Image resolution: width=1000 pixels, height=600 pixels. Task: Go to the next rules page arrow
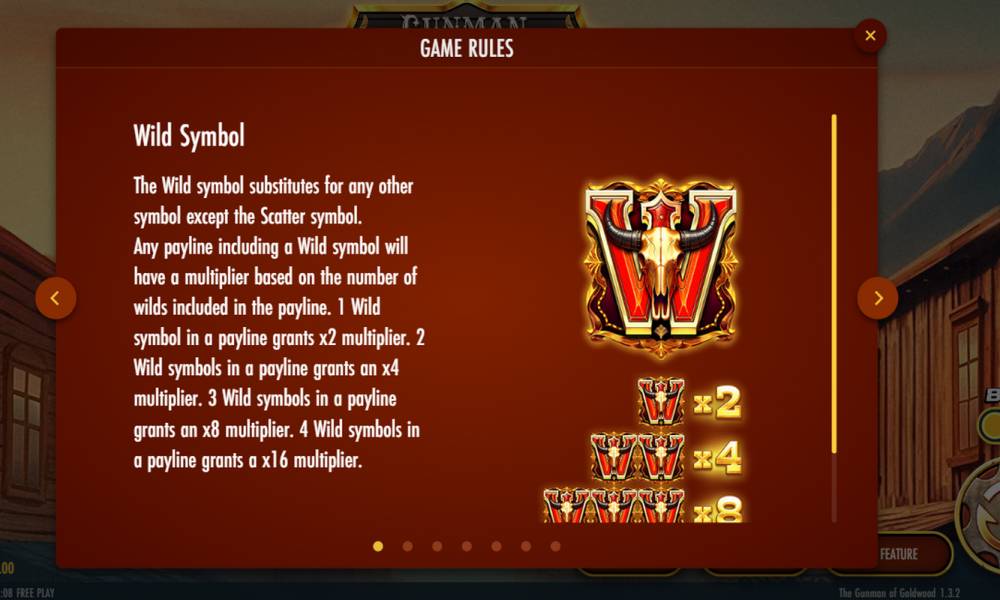pos(878,298)
